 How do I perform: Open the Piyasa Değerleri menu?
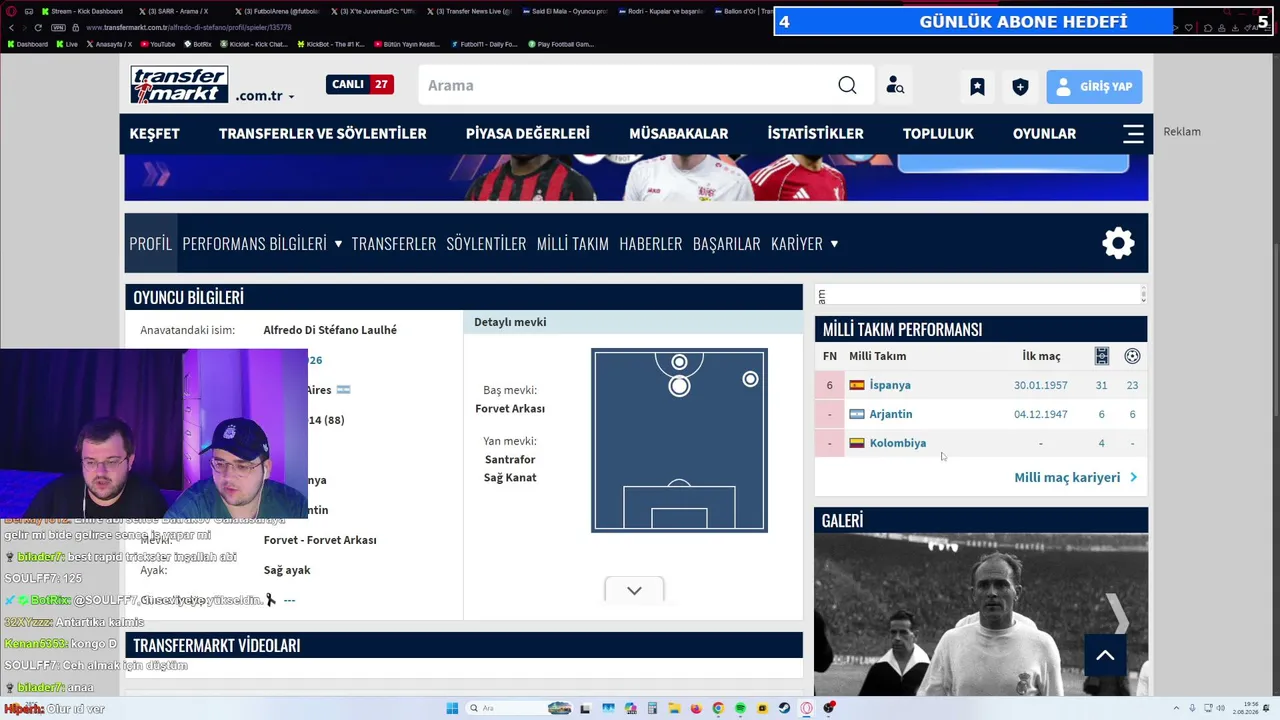[x=528, y=134]
